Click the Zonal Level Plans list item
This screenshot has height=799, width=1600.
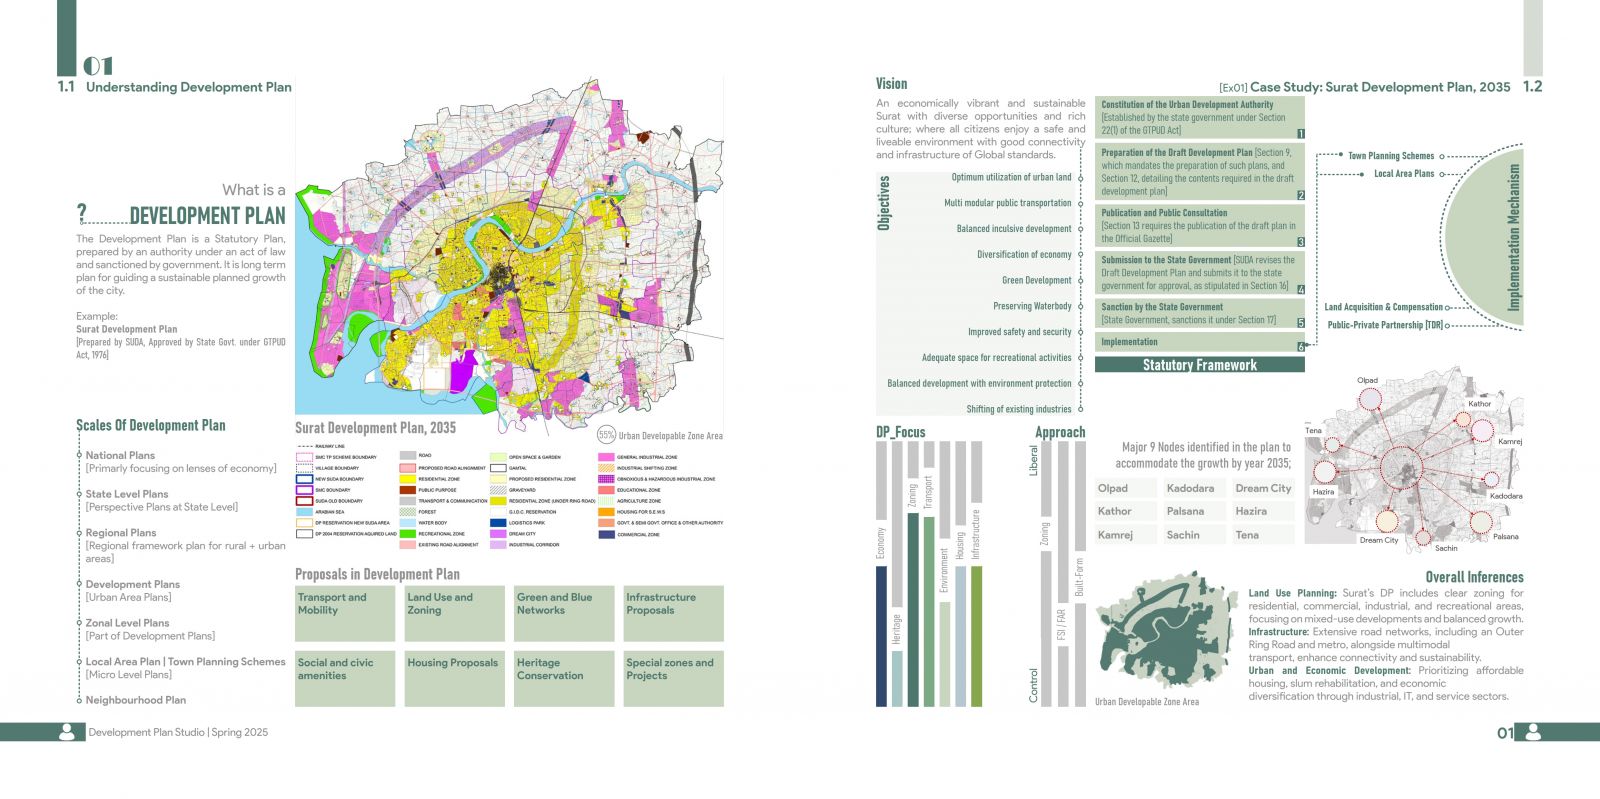click(x=150, y=629)
